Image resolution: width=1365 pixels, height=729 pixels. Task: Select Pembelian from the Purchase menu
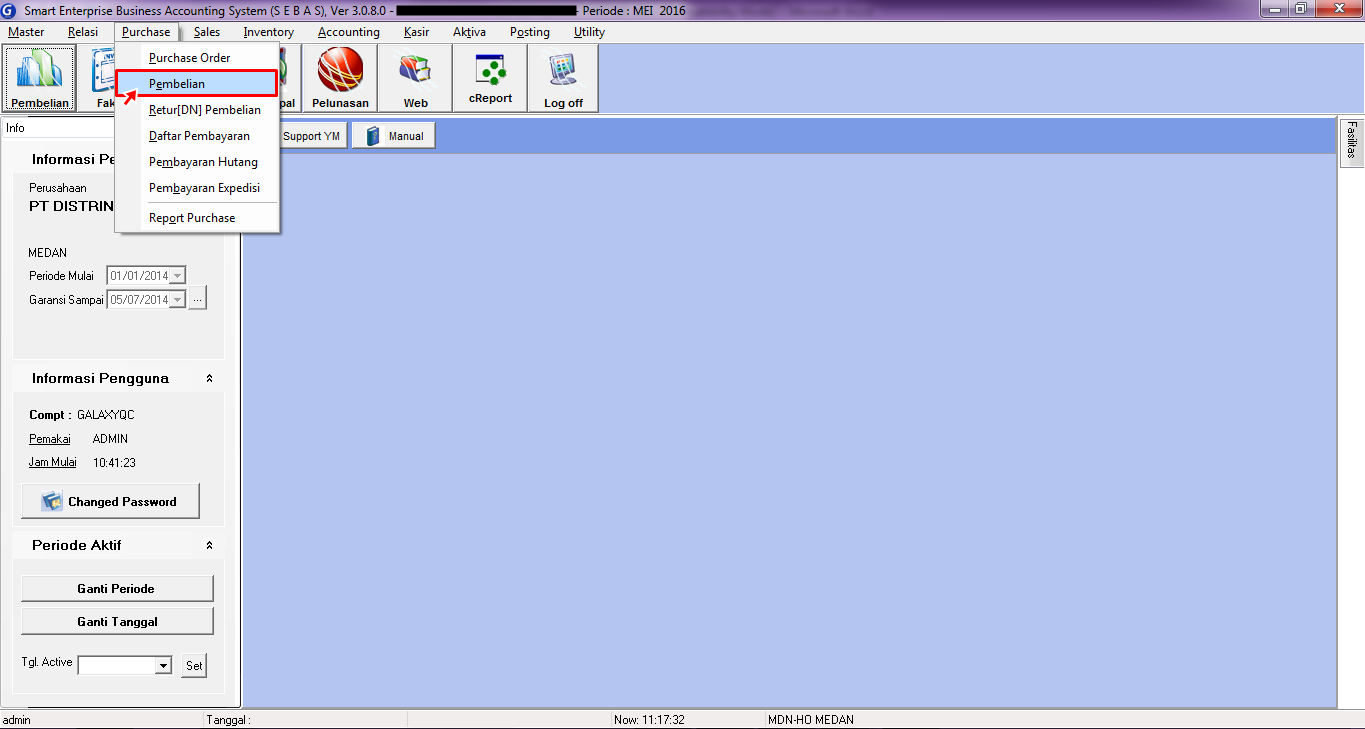tap(177, 84)
